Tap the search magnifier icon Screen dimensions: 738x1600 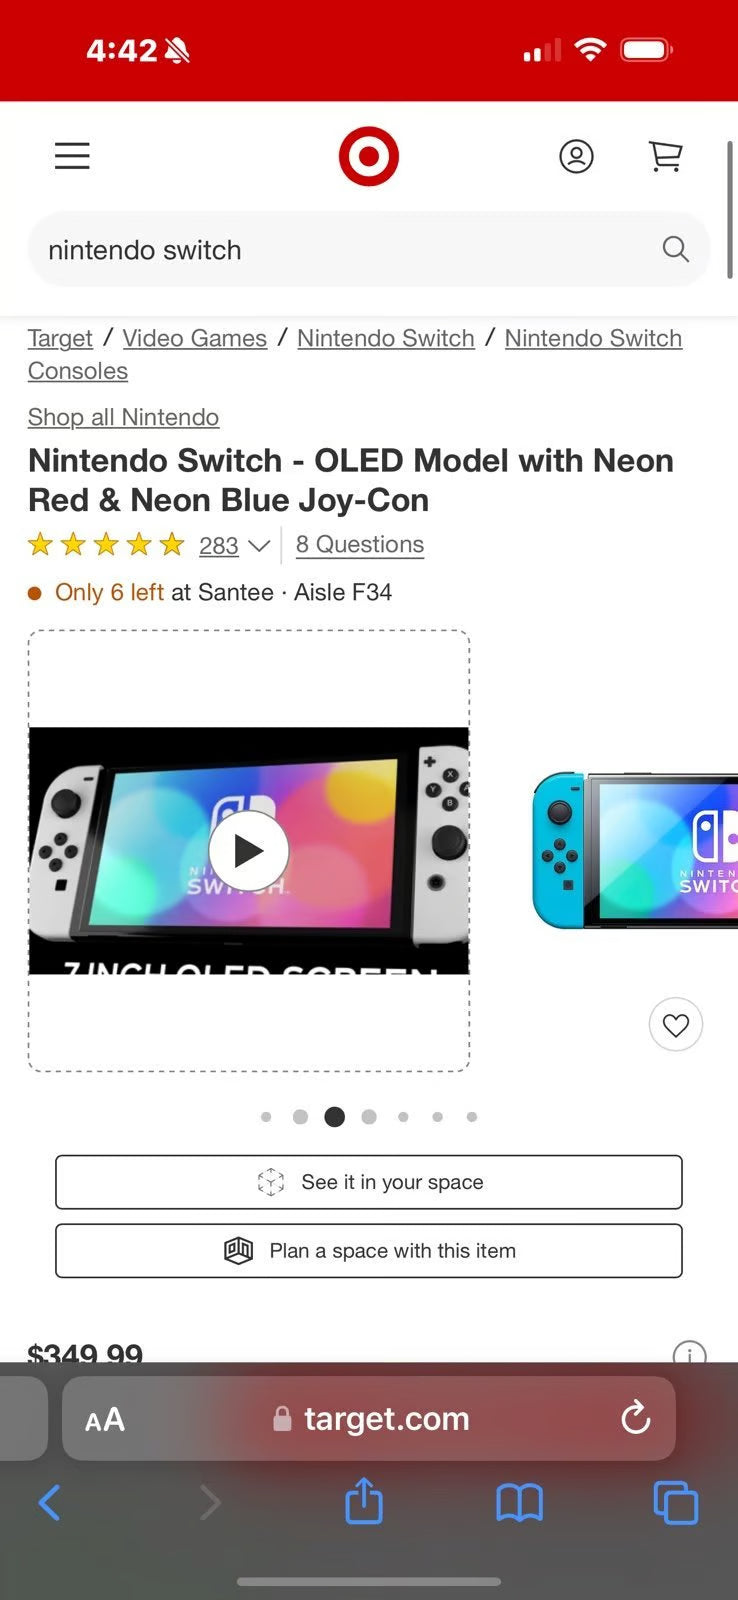(x=675, y=249)
